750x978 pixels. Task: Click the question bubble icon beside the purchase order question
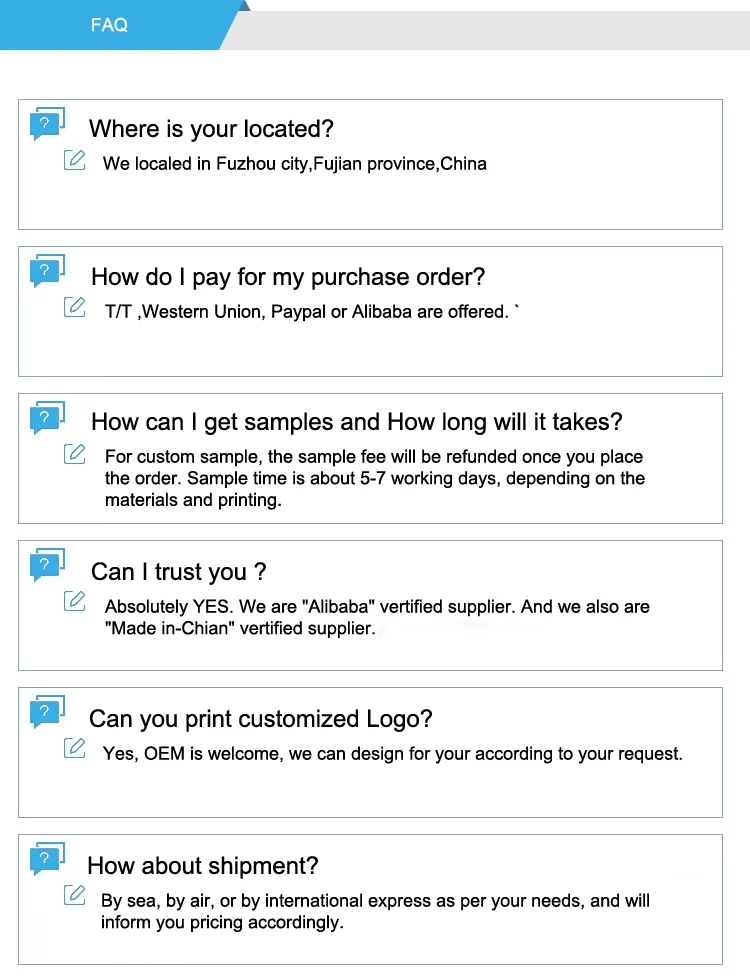[x=47, y=271]
